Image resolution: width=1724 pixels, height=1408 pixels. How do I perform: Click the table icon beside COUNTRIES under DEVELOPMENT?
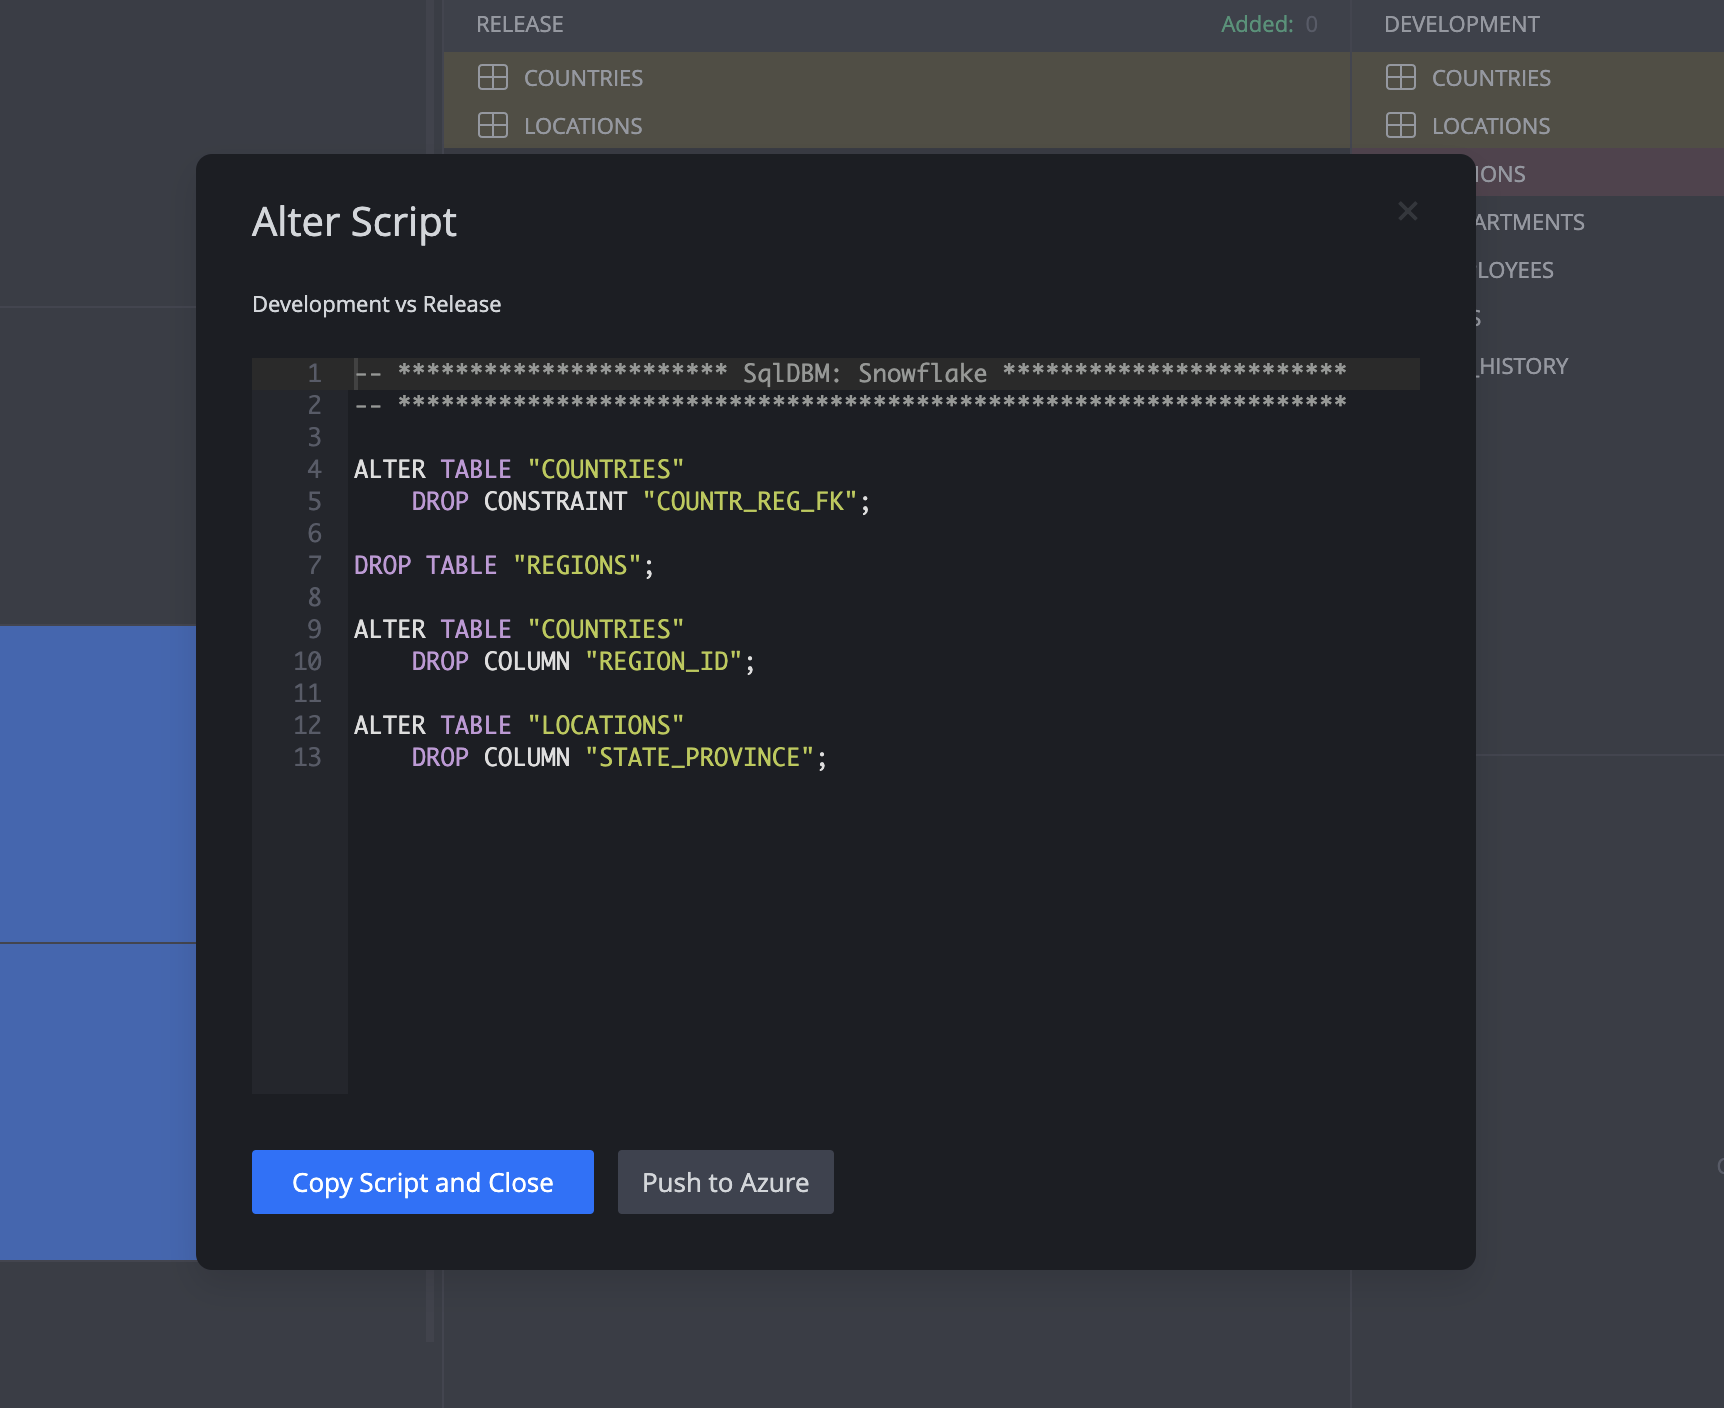(x=1402, y=77)
